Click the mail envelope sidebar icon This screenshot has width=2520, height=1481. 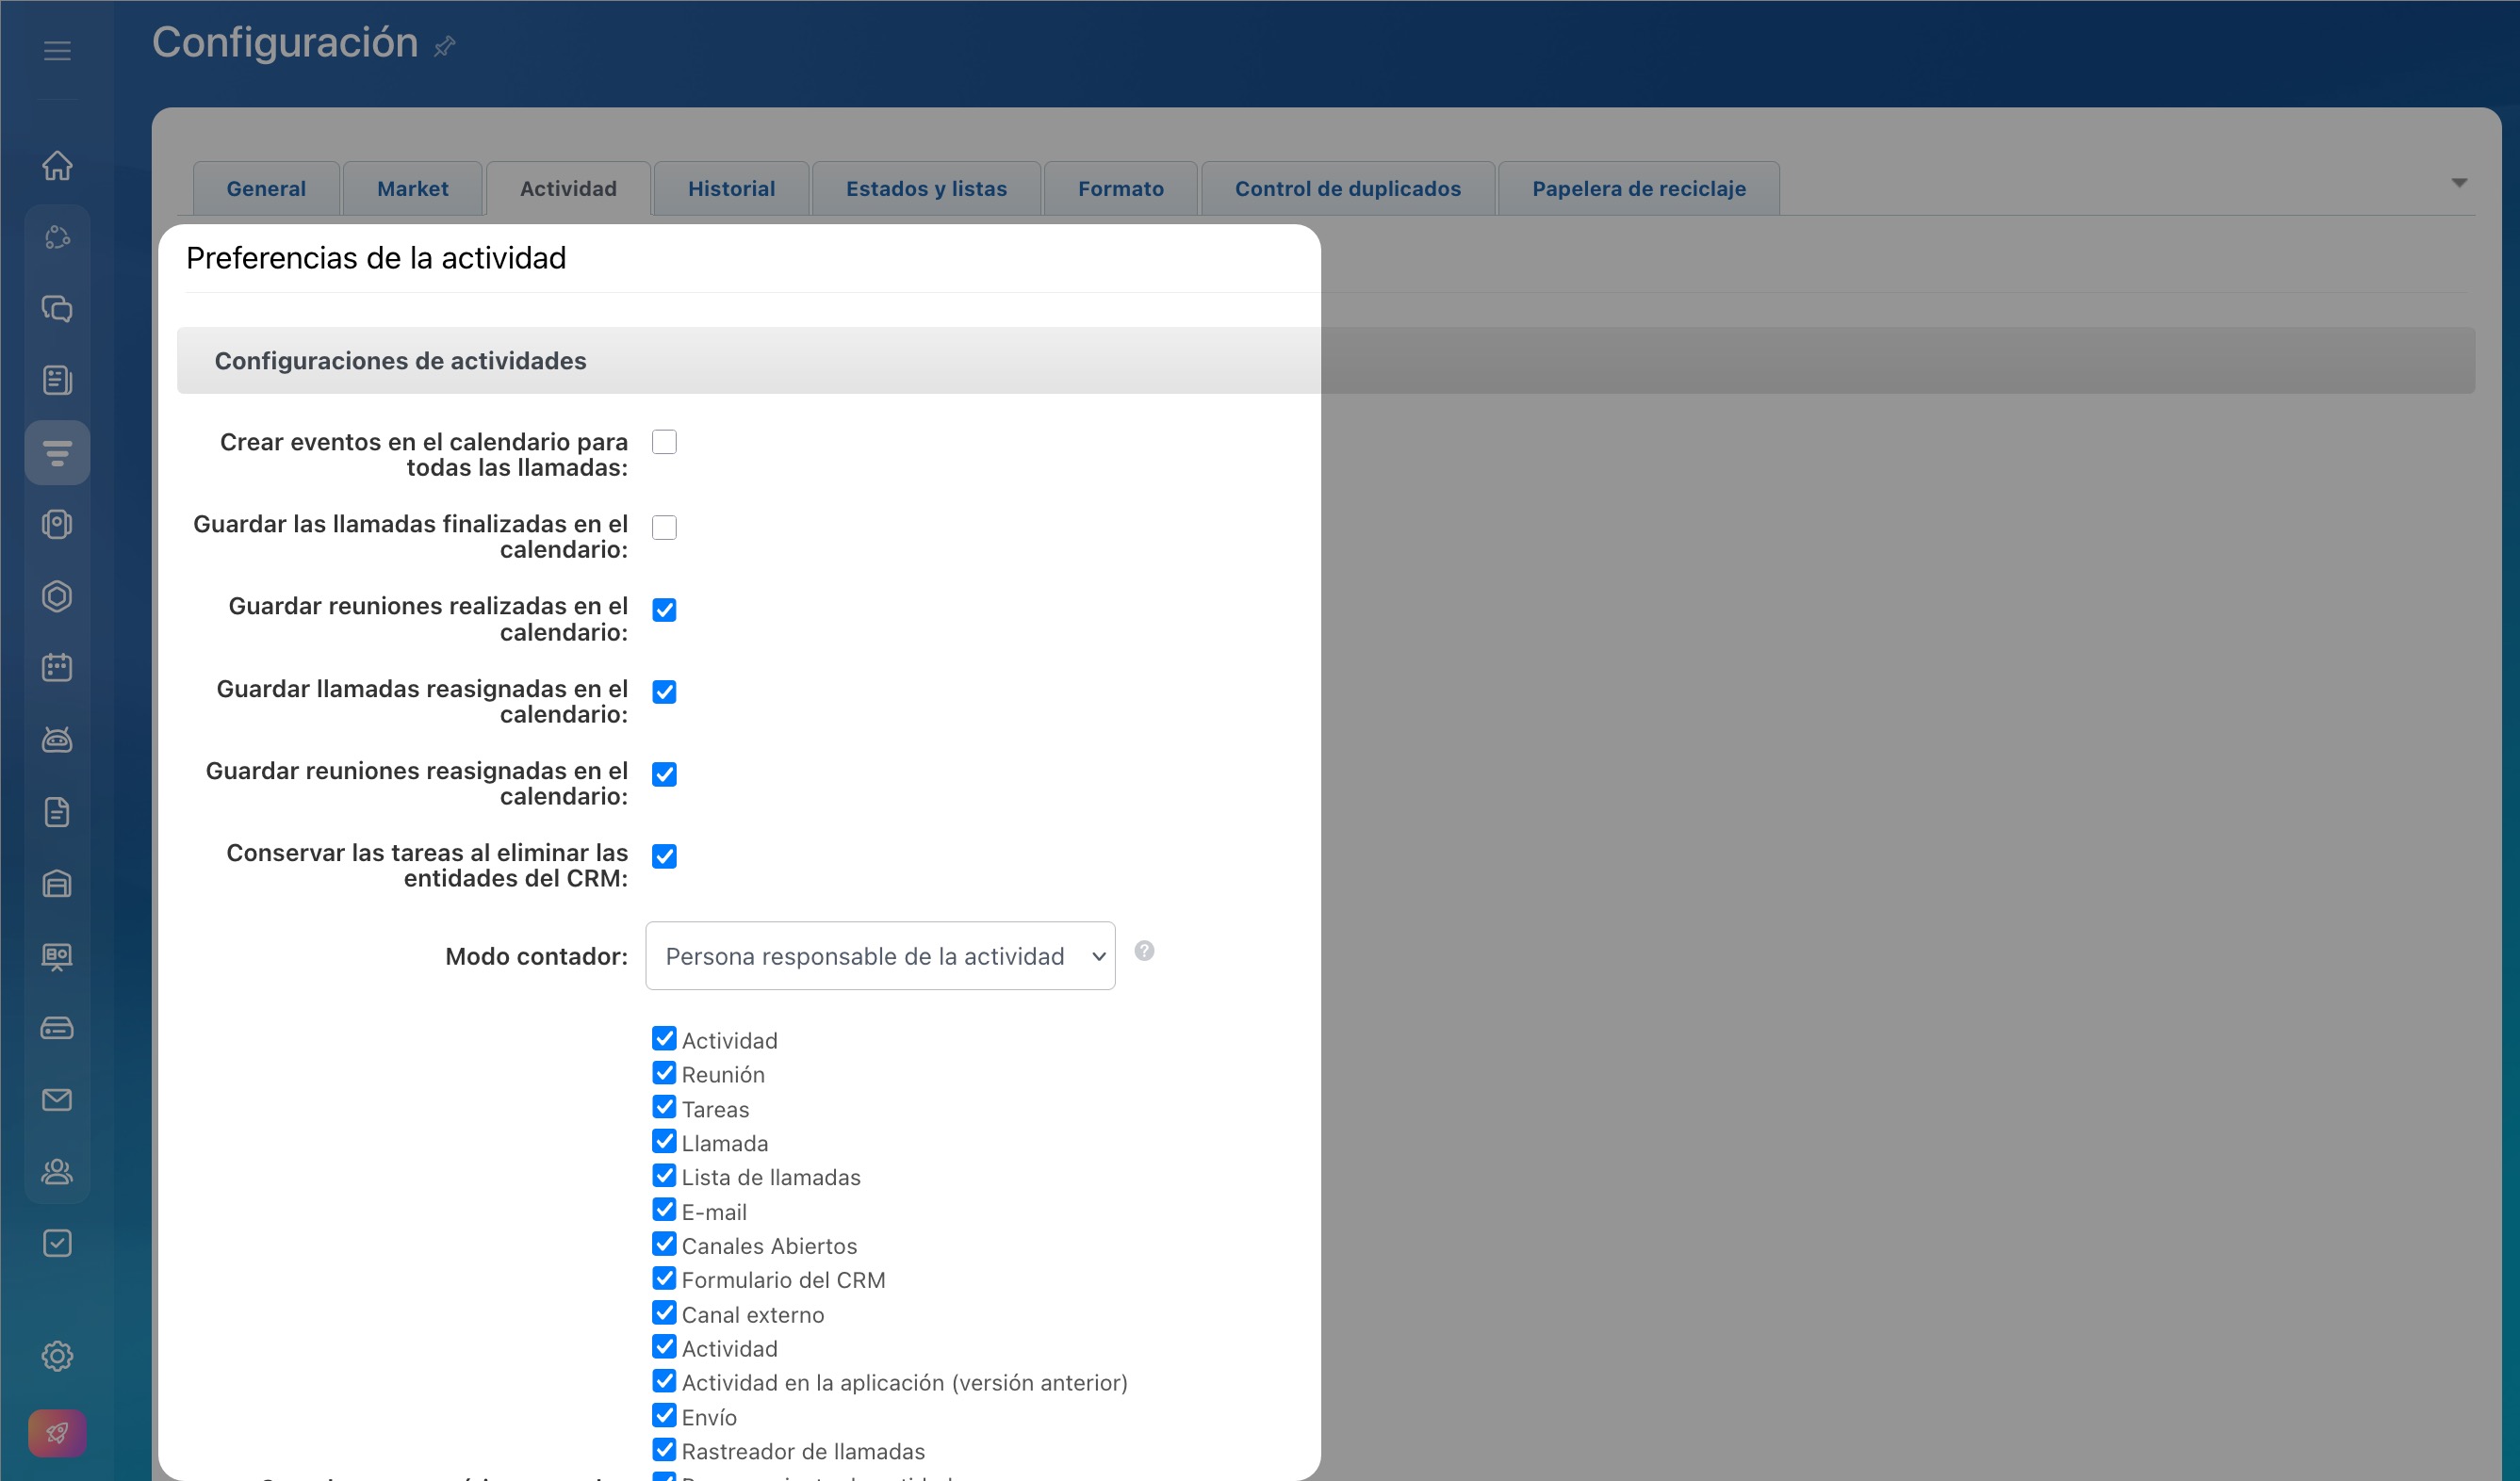coord(57,1099)
